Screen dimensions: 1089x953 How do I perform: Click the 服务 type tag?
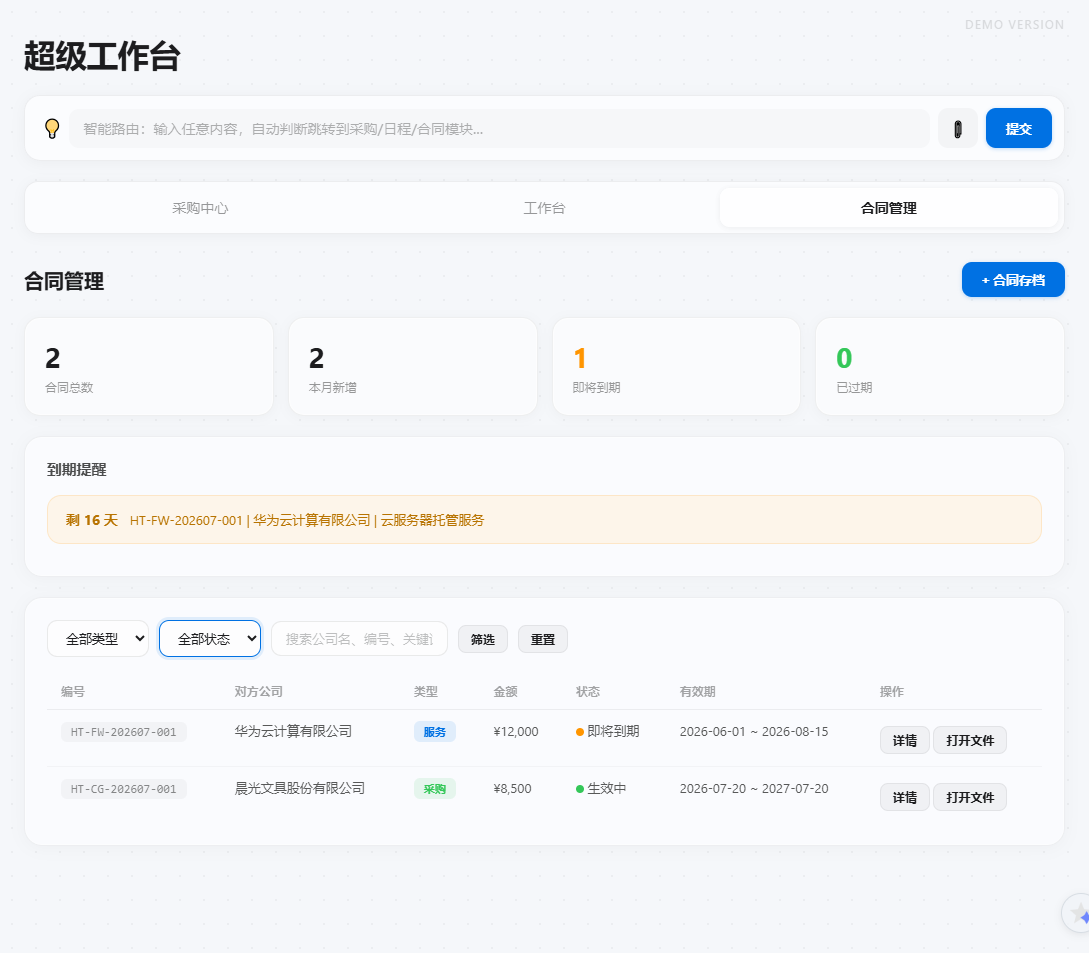pyautogui.click(x=435, y=732)
